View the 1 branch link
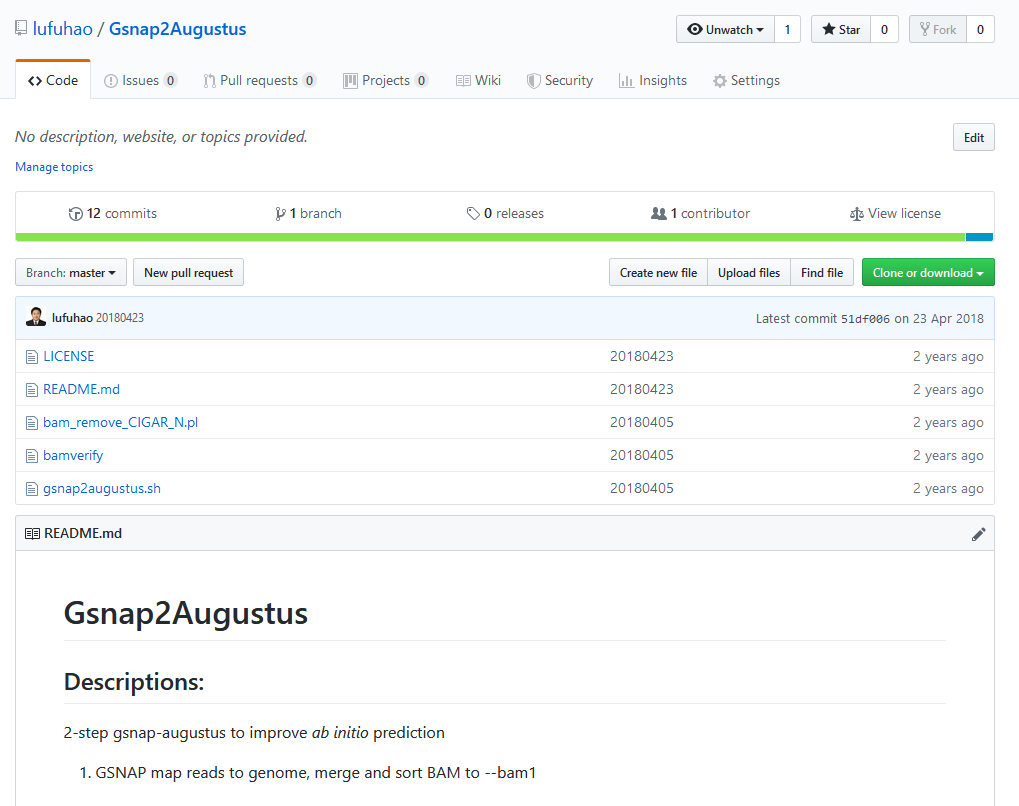This screenshot has width=1019, height=806. point(309,213)
